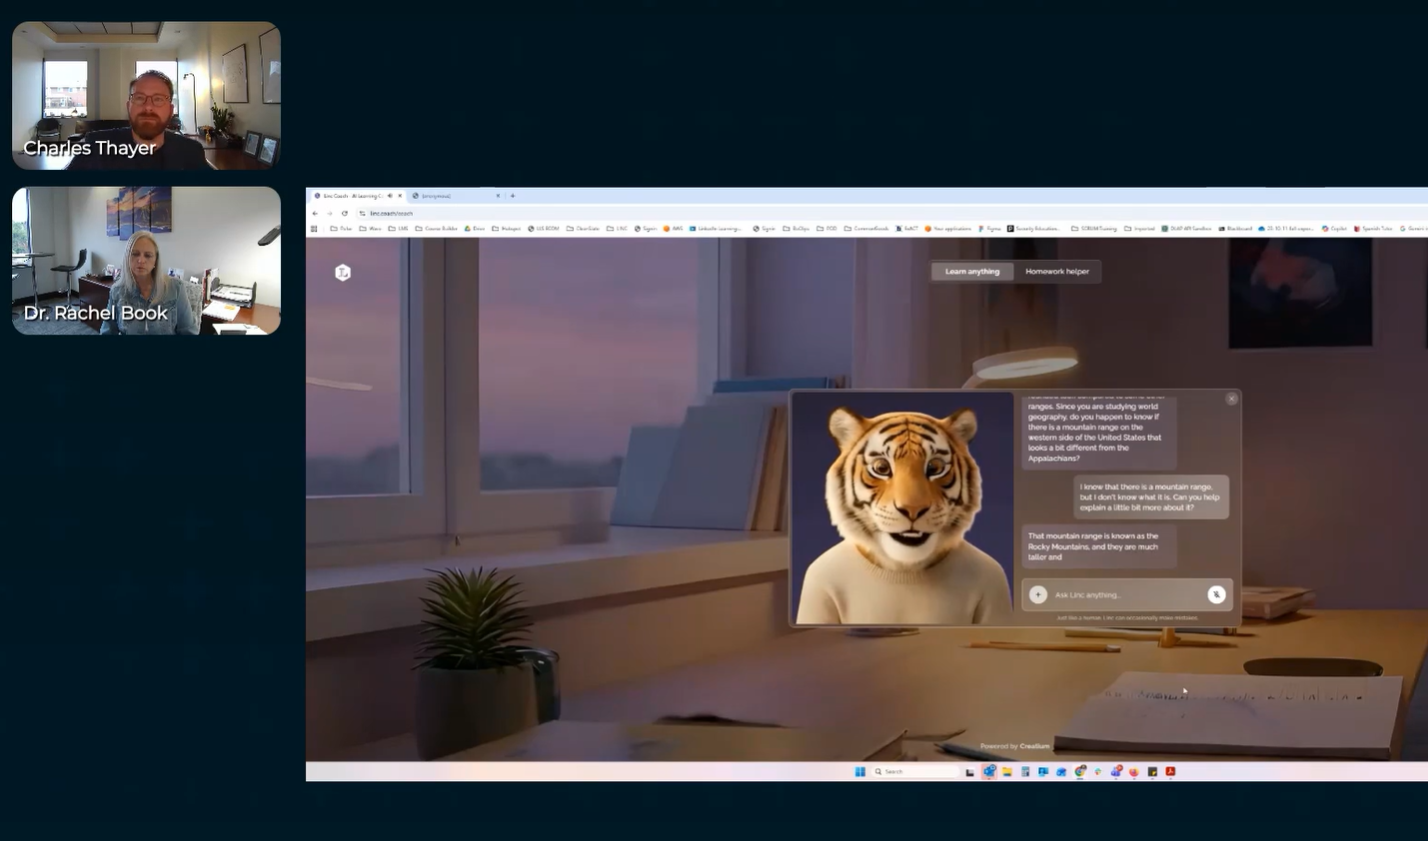The width and height of the screenshot is (1428, 841).
Task: Switch to Learn anything mode
Action: (x=972, y=272)
